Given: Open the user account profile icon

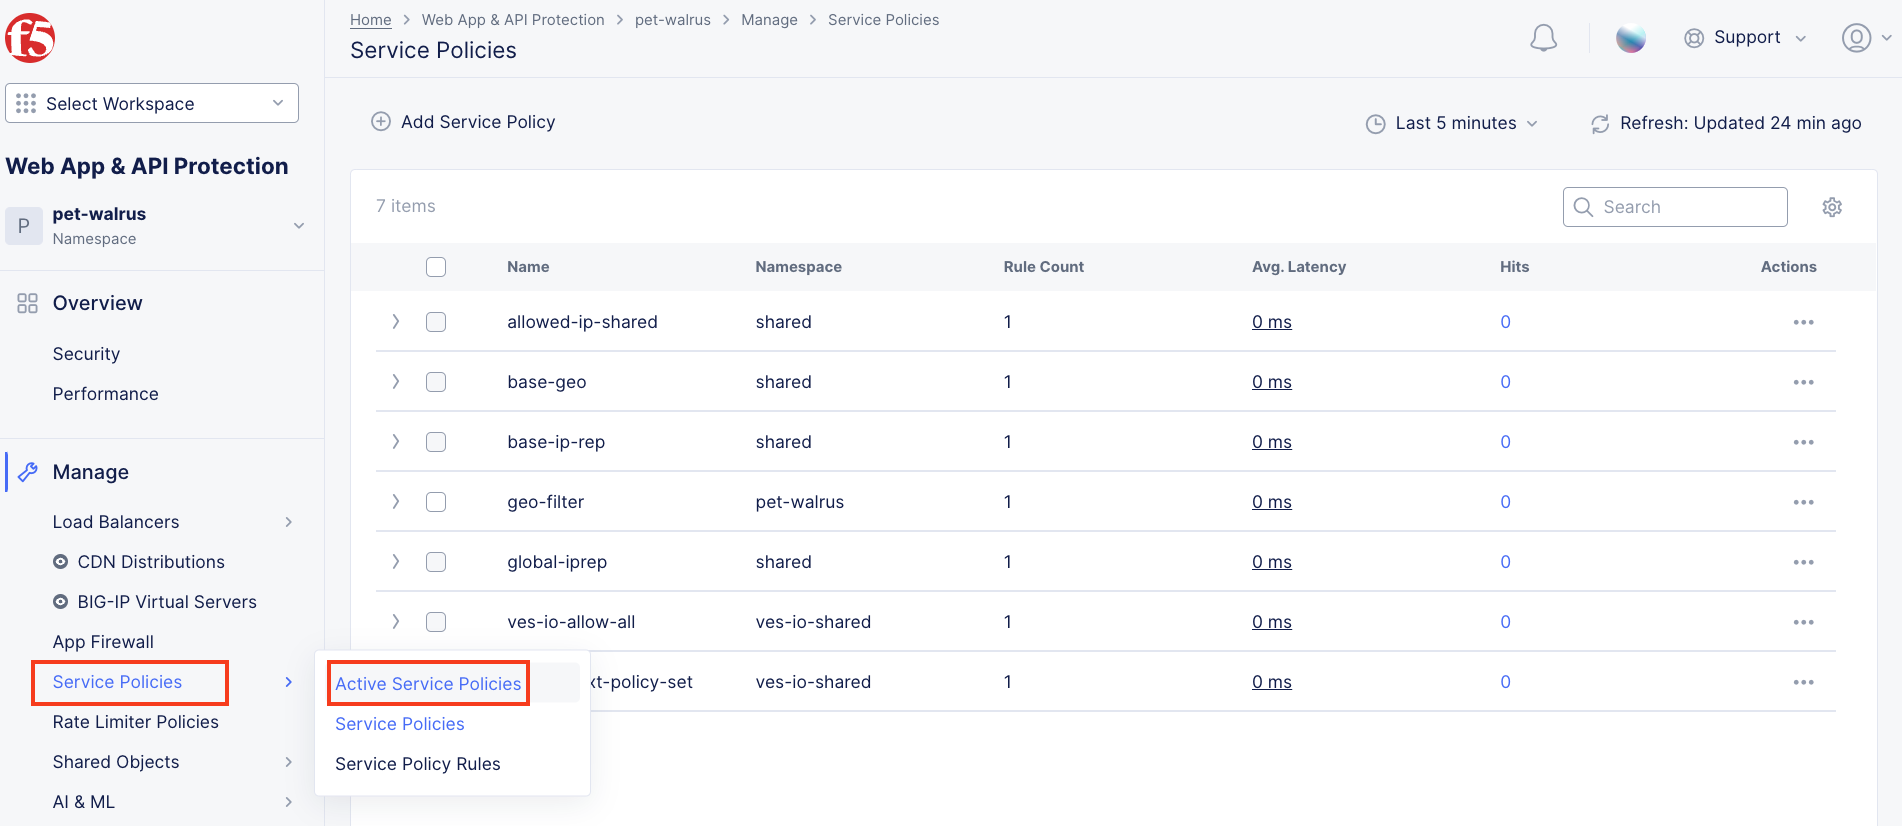Looking at the screenshot, I should pos(1856,38).
